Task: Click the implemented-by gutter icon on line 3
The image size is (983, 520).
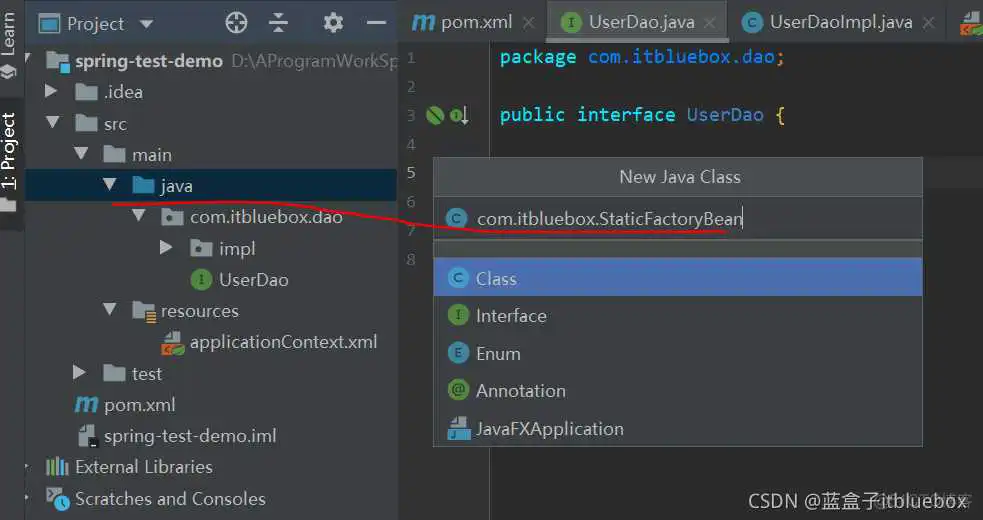Action: click(459, 116)
